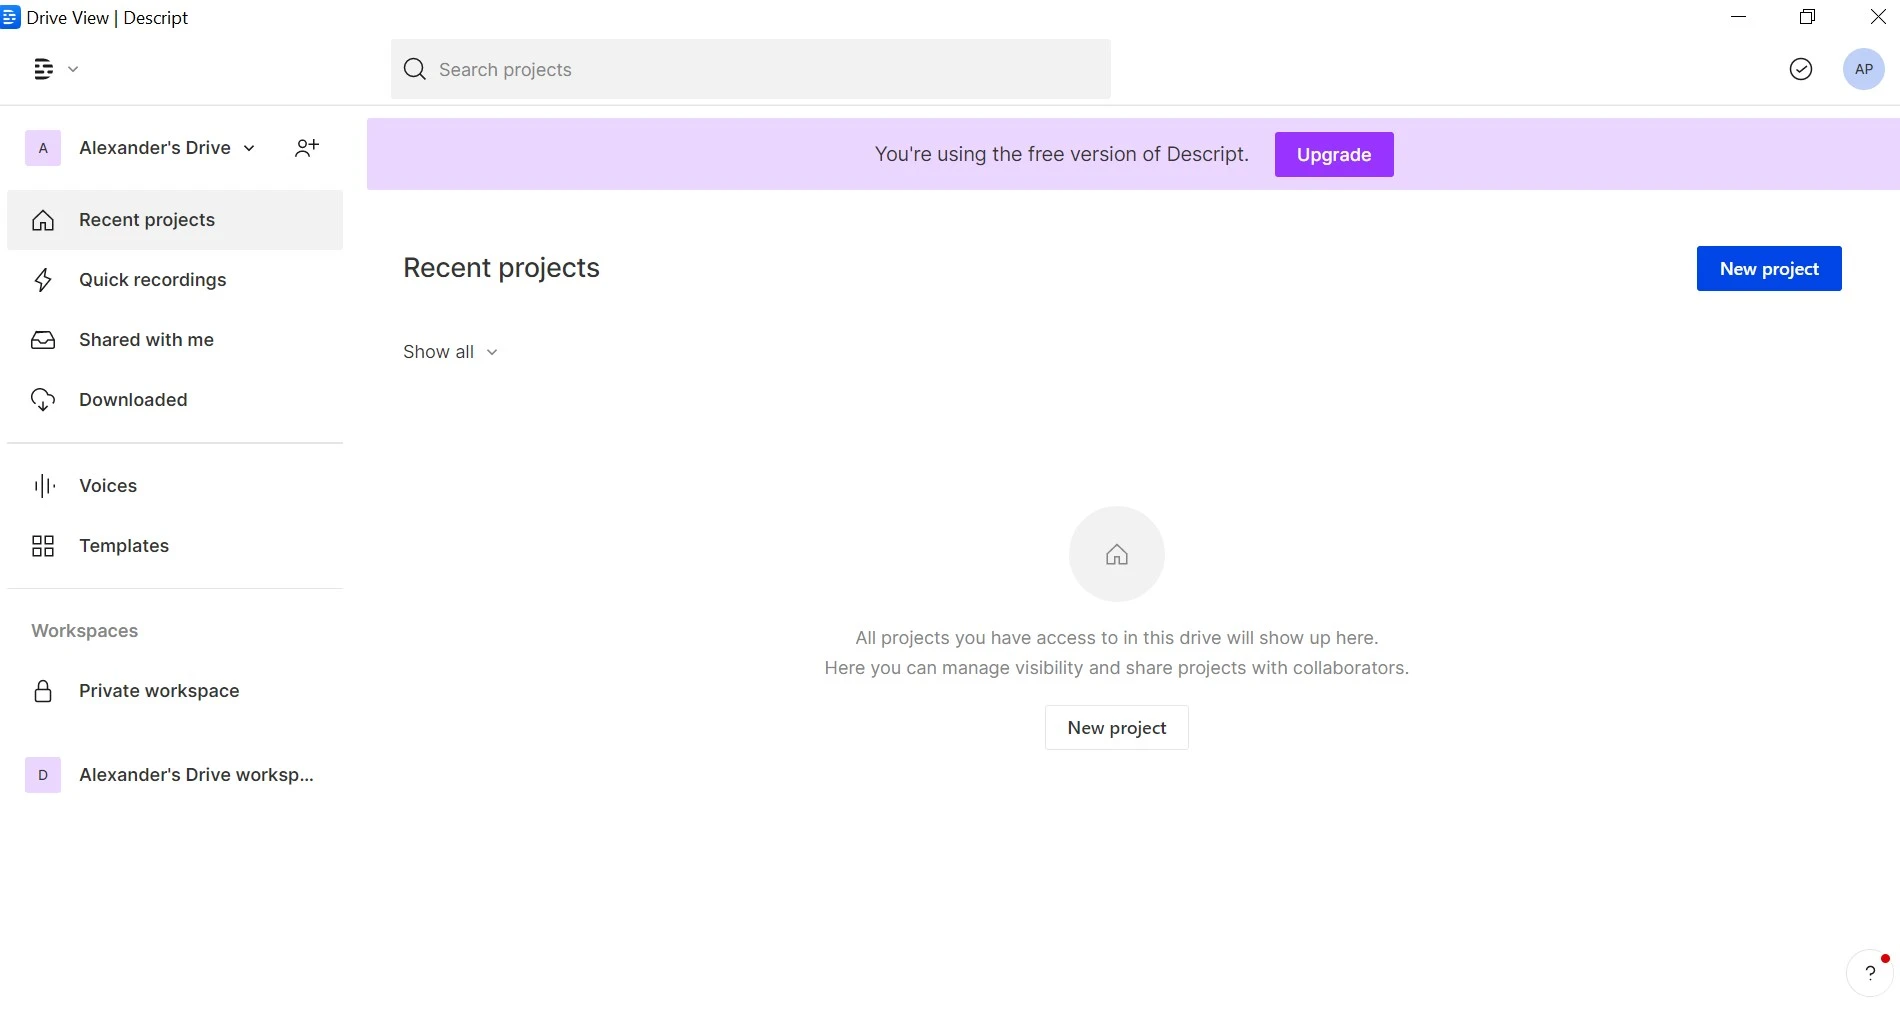Expand the chevron beside the Descript logo
Screen dimensions: 1900x1011
pos(73,69)
